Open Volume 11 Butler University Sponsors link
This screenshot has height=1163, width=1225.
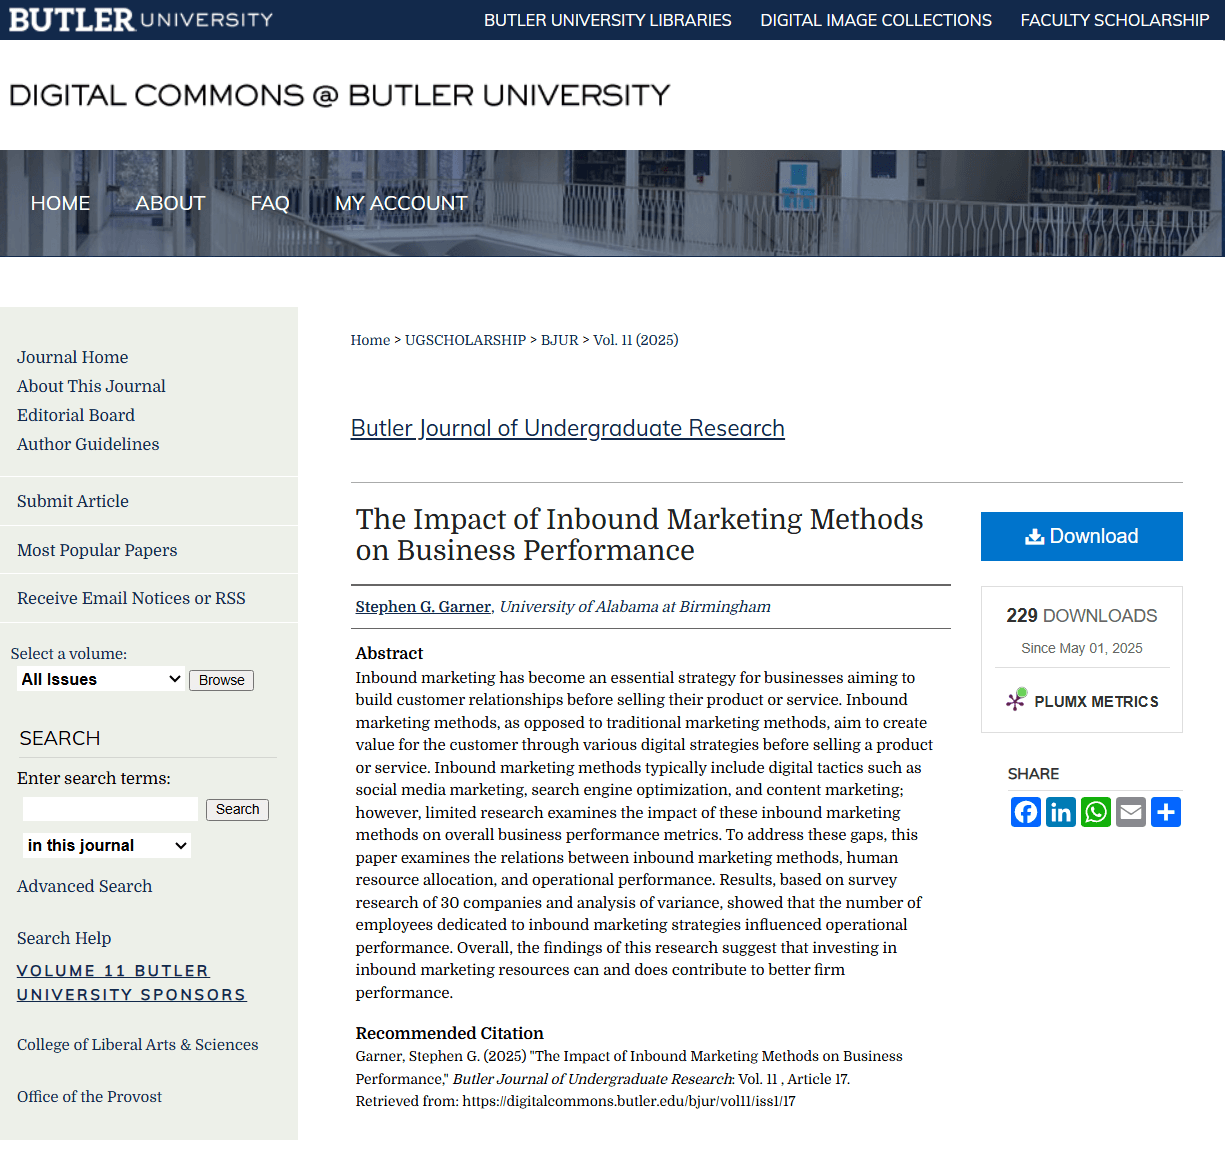tap(131, 982)
